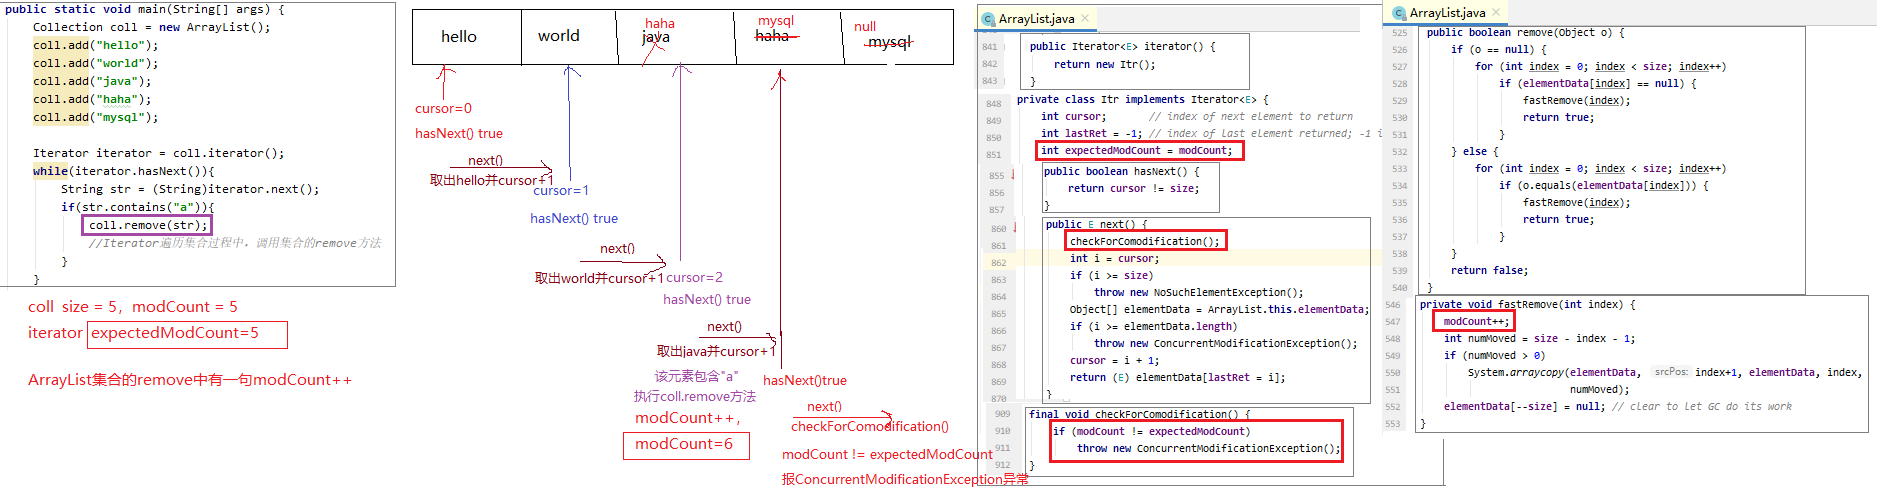Click 'int i = cursor;' highlighted line
1877x499 pixels.
click(x=1114, y=258)
